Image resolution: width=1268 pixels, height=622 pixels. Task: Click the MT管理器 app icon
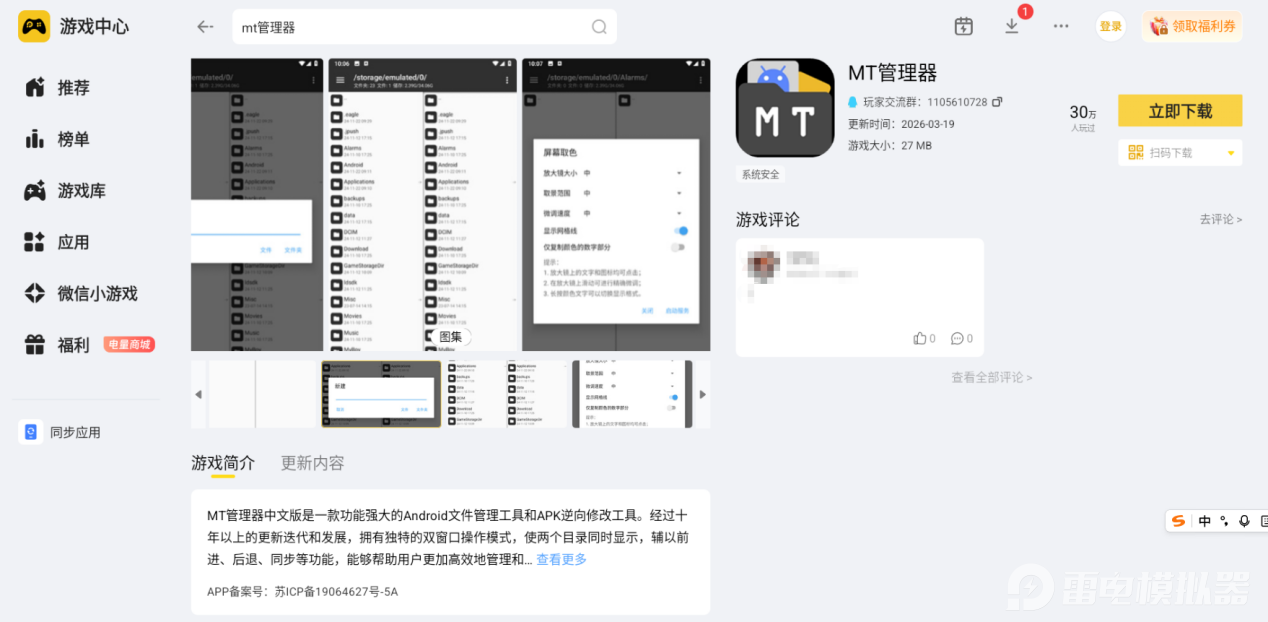coord(785,108)
